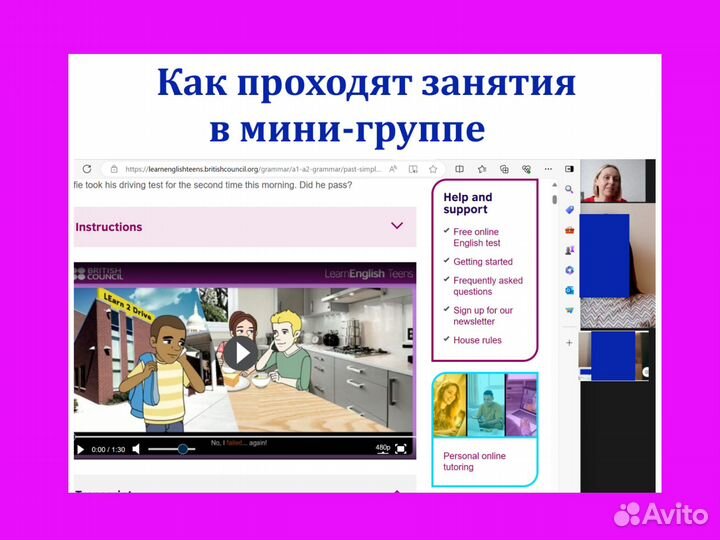Click the page scrollbar up arrow
This screenshot has width=720, height=540.
pyautogui.click(x=555, y=185)
